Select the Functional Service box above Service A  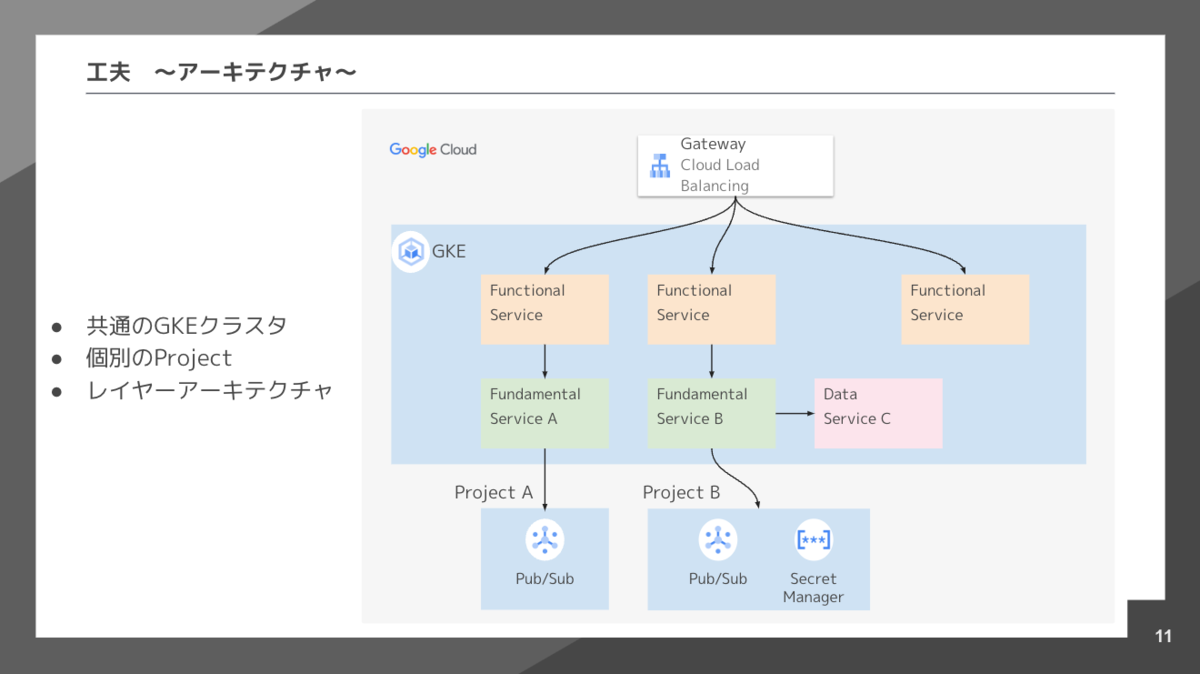[545, 309]
